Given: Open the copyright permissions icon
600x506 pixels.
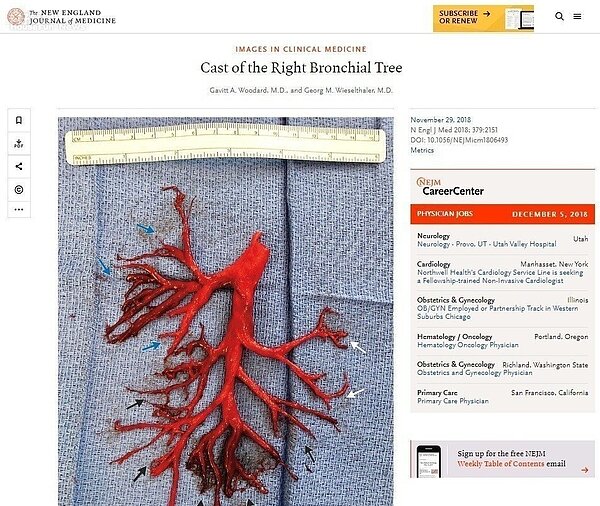Looking at the screenshot, I should [x=19, y=189].
